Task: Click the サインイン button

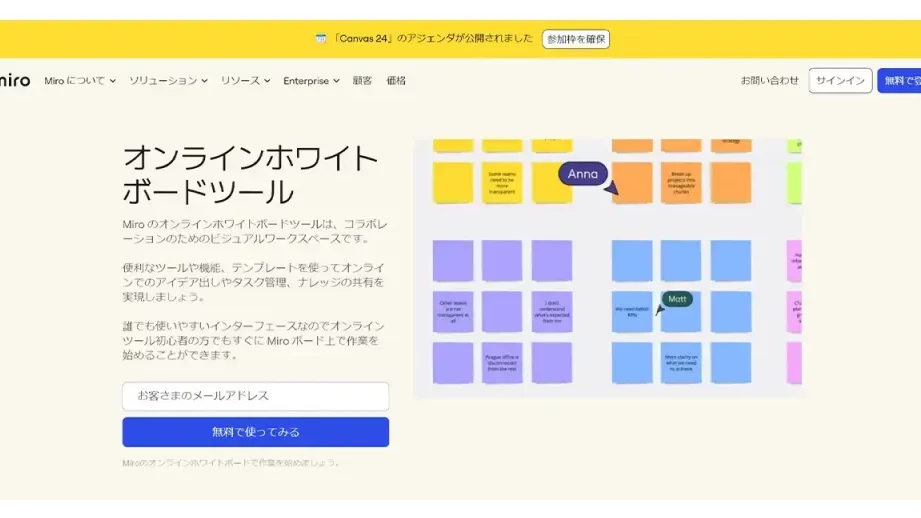Action: [x=840, y=80]
